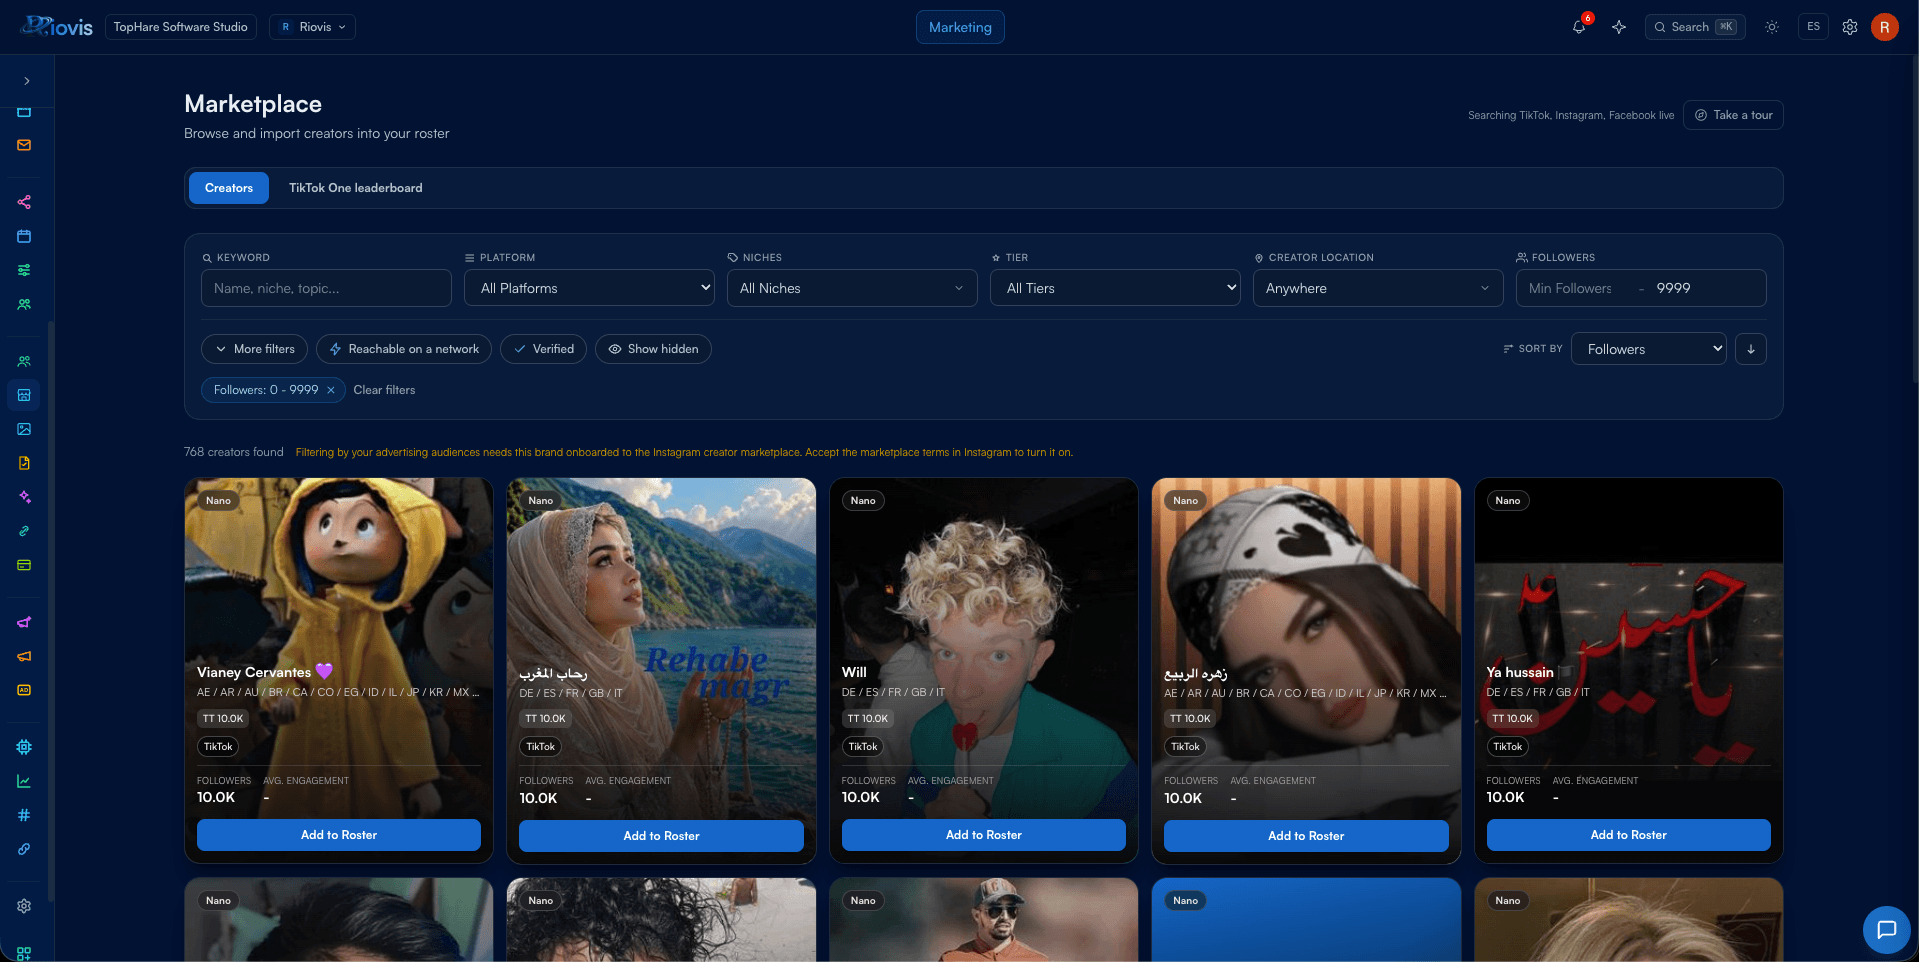The height and width of the screenshot is (962, 1919).
Task: Click the TopHare Software Studio label
Action: click(181, 27)
